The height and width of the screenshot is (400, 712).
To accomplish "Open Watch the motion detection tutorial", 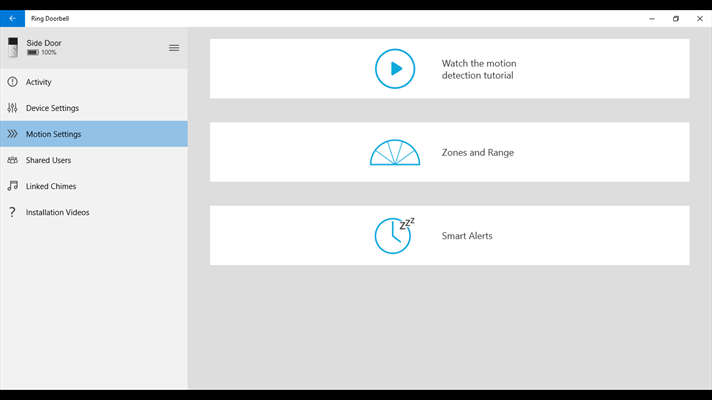I will (x=450, y=69).
